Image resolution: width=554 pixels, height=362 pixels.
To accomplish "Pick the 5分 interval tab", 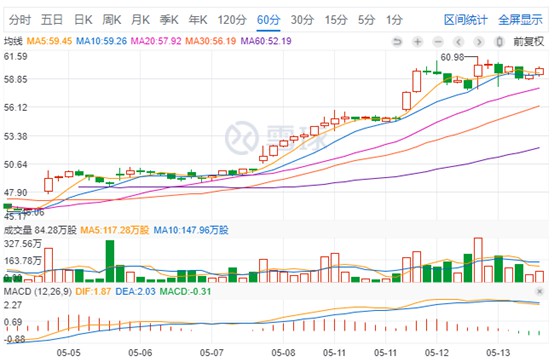I will [366, 19].
